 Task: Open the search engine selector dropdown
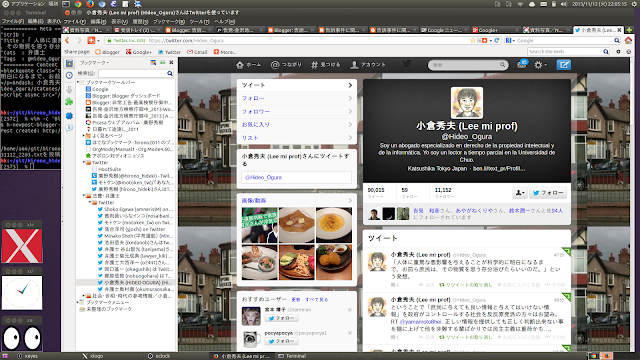point(510,40)
